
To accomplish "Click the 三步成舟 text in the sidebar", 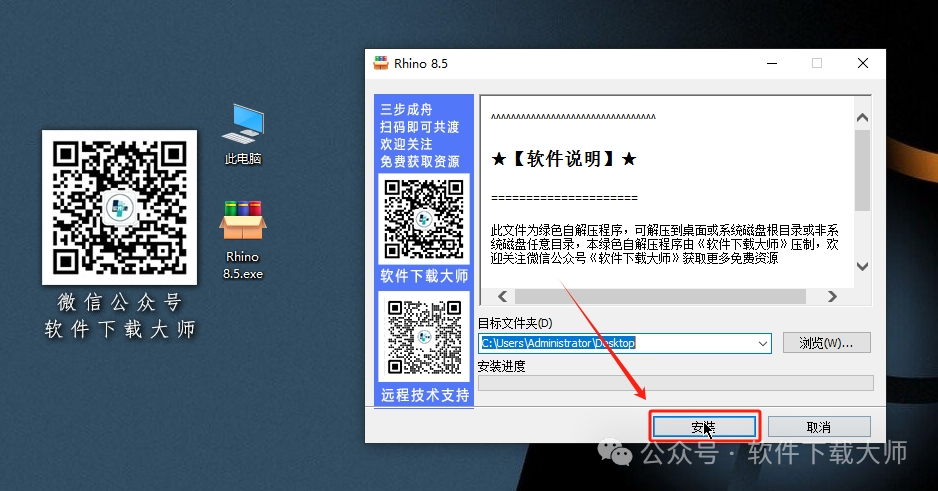I will tap(406, 109).
